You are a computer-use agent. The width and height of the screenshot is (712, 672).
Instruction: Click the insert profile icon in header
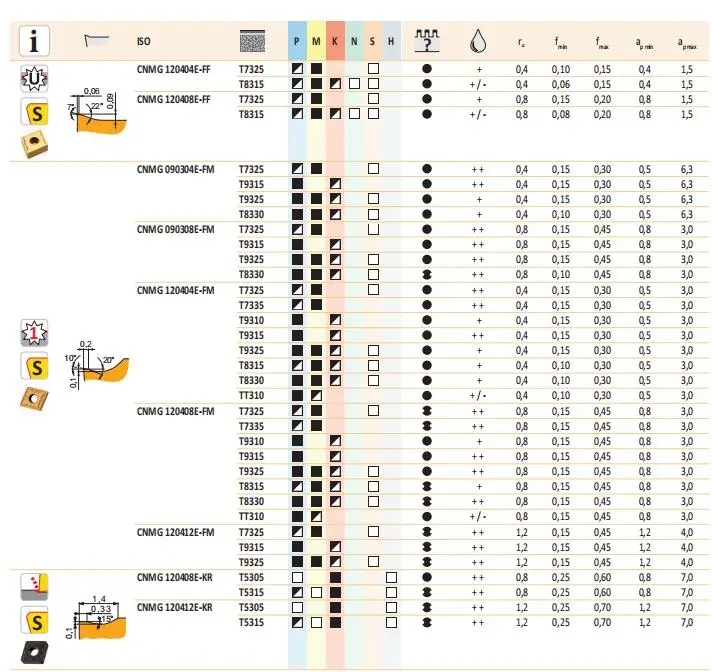(99, 41)
